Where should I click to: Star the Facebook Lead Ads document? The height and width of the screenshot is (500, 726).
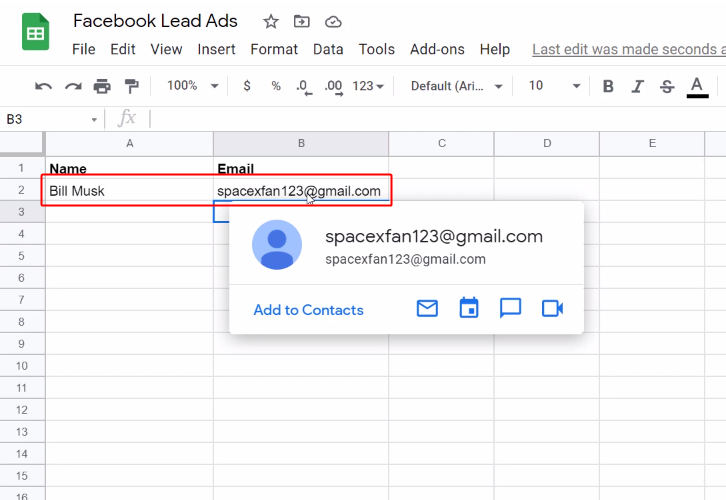click(271, 21)
